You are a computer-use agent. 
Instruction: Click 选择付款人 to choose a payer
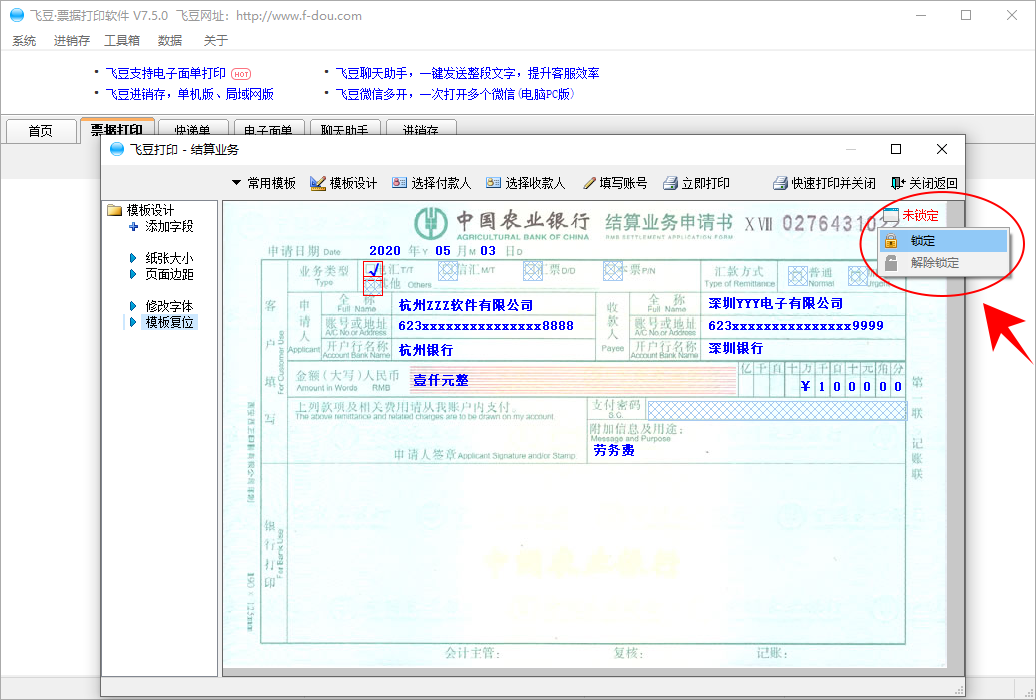click(431, 183)
